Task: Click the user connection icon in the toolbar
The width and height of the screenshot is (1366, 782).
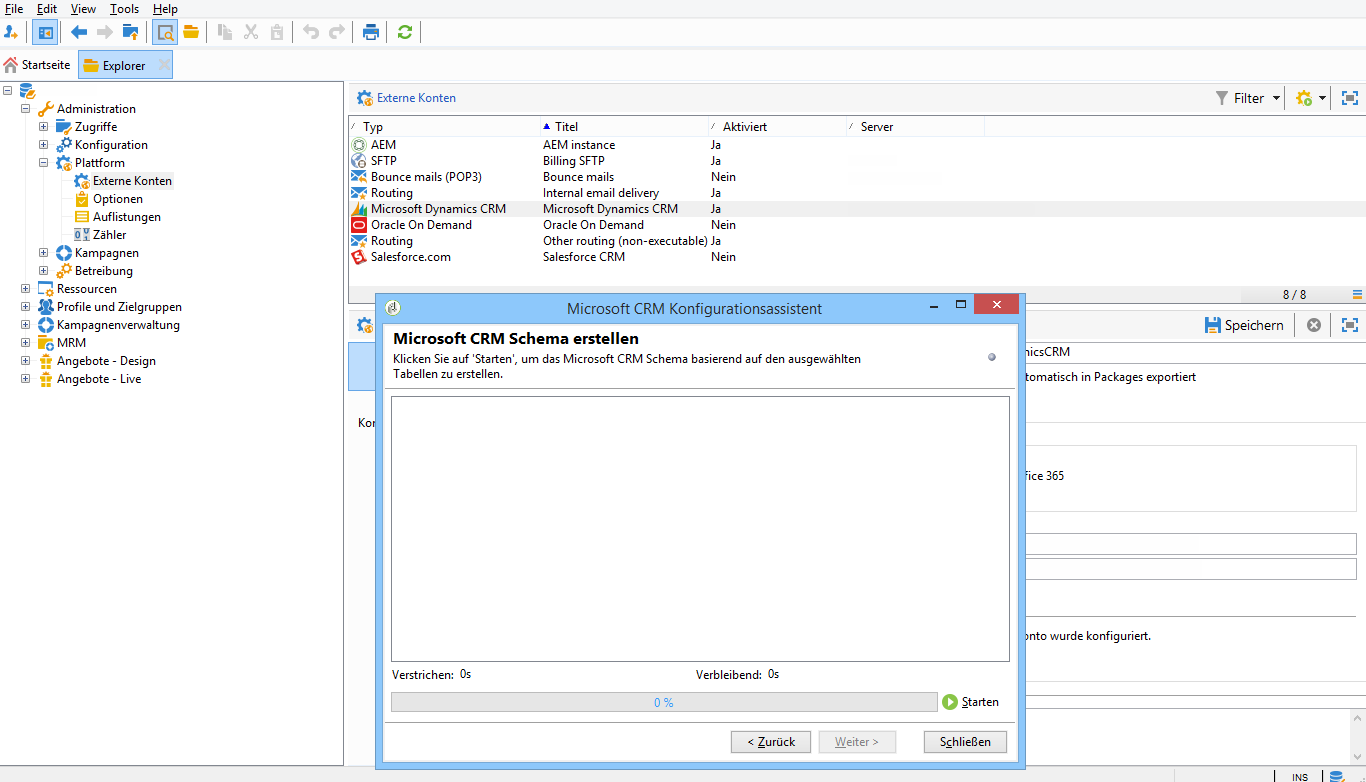Action: [x=12, y=32]
